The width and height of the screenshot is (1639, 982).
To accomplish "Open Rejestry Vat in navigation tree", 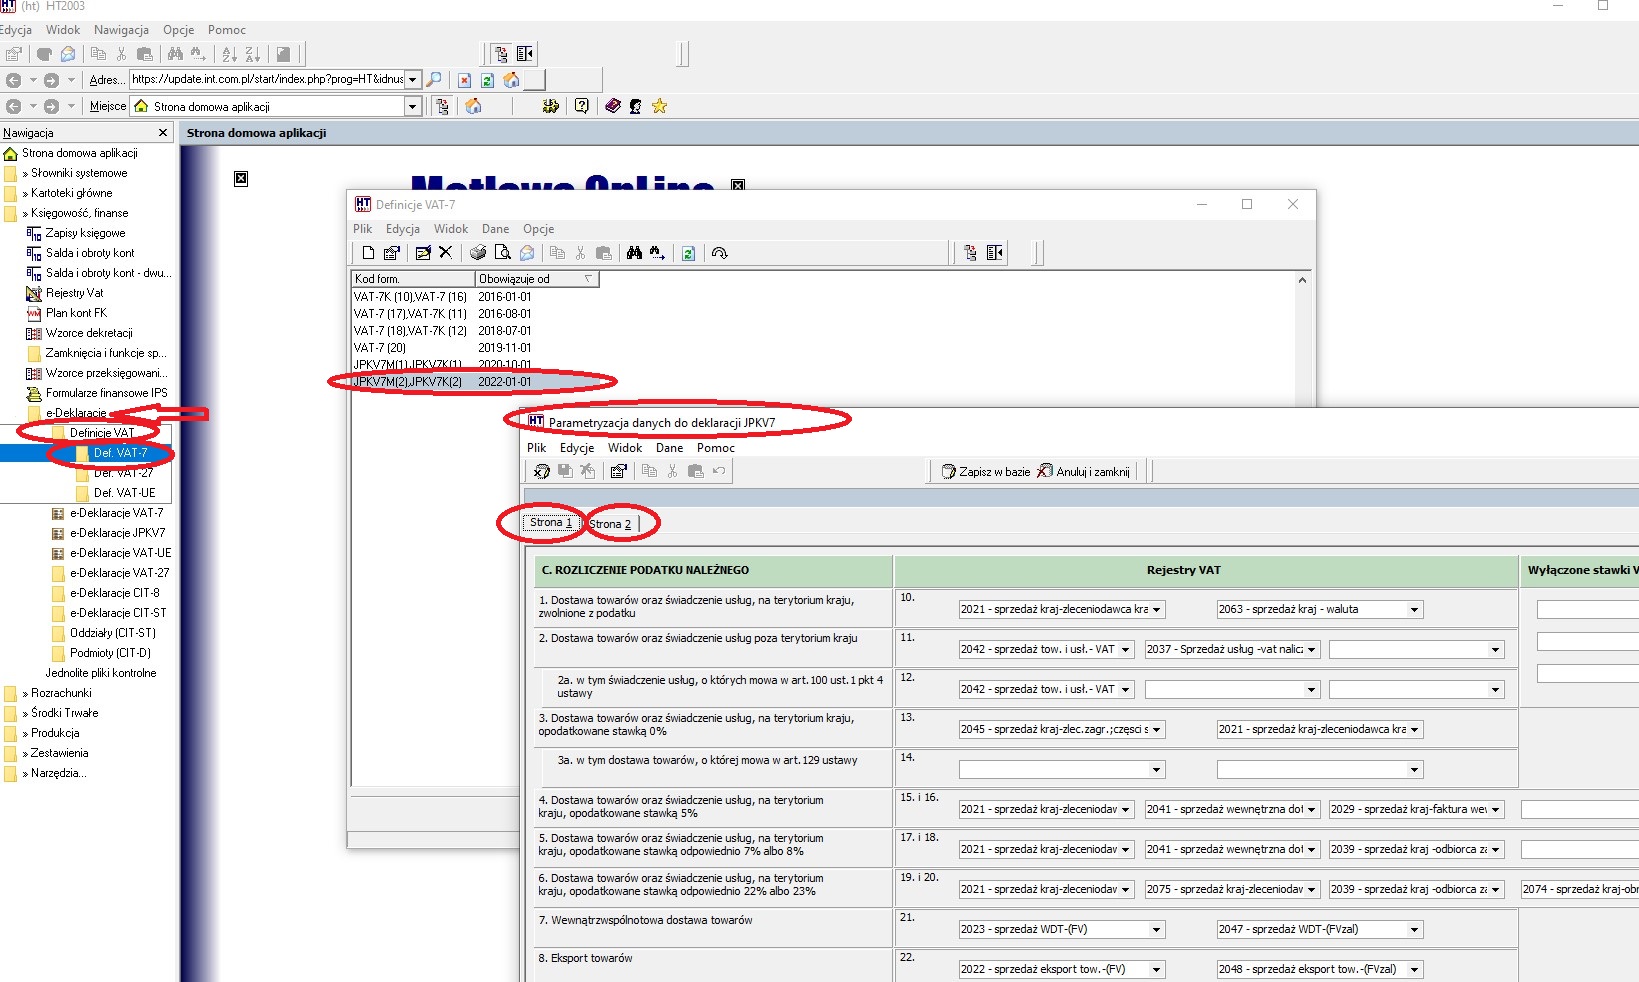I will pyautogui.click(x=74, y=293).
